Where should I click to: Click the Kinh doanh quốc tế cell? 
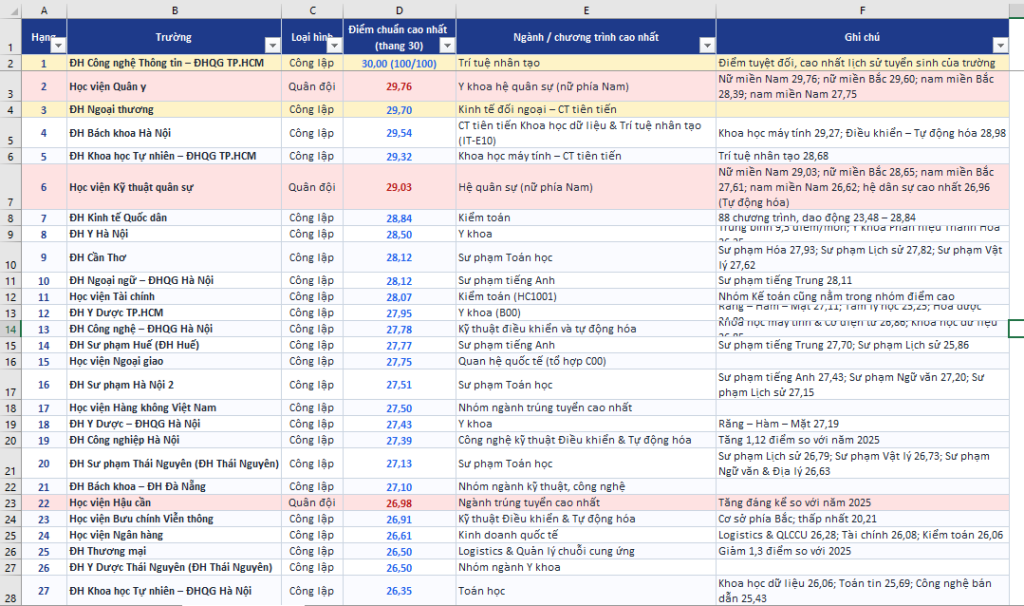tap(586, 535)
